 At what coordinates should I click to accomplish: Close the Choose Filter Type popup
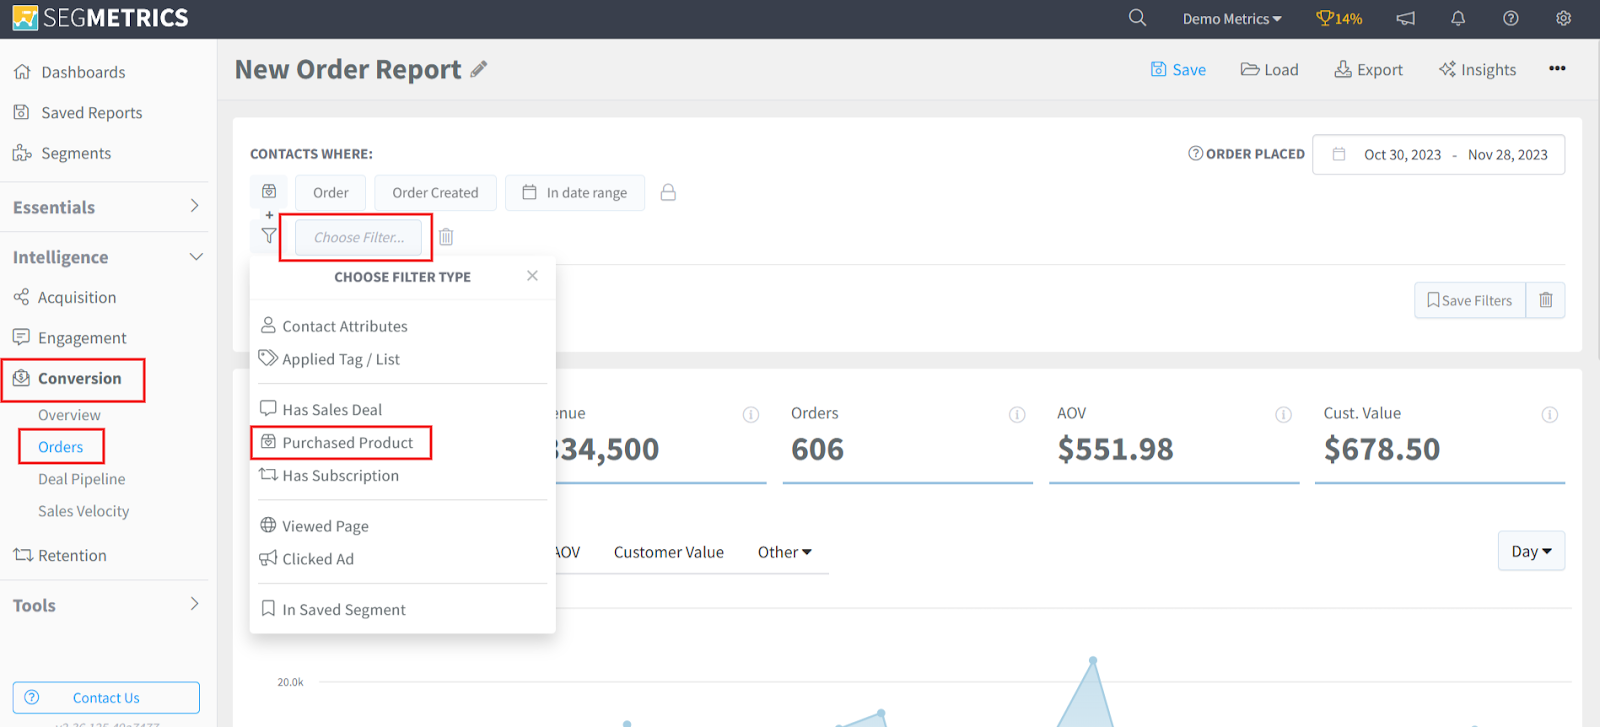[532, 276]
